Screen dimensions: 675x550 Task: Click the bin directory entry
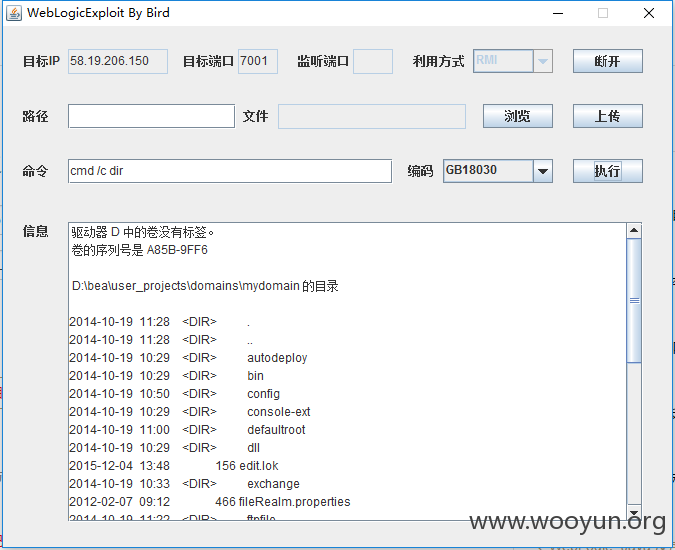[x=255, y=376]
